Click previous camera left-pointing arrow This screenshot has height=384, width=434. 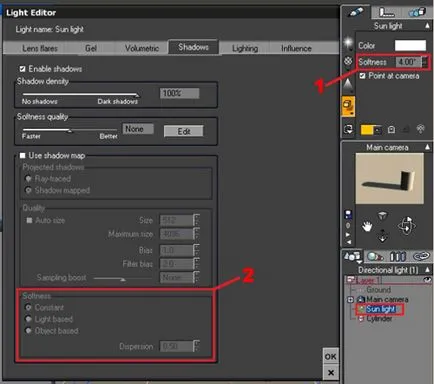(348, 242)
